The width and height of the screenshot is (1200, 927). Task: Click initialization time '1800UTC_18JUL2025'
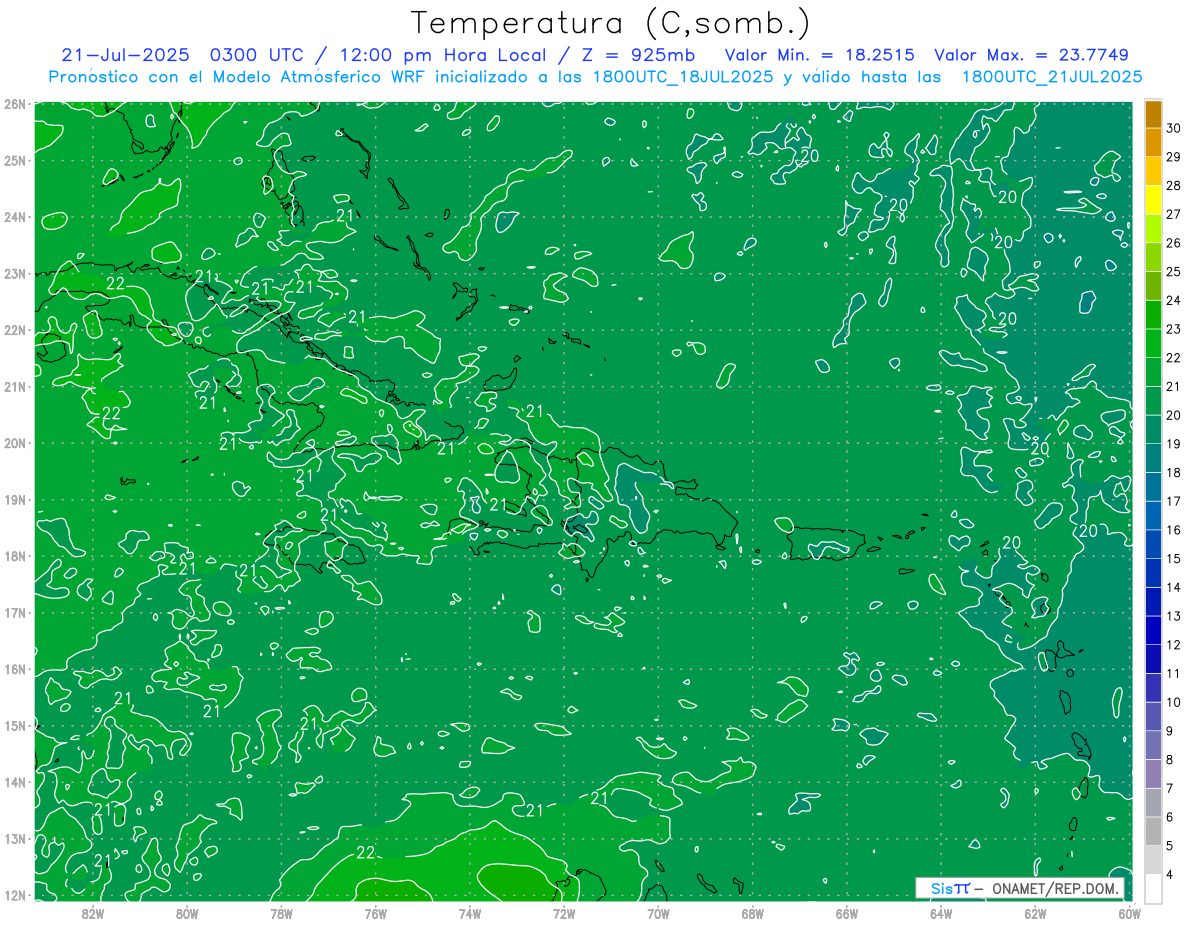pyautogui.click(x=682, y=77)
